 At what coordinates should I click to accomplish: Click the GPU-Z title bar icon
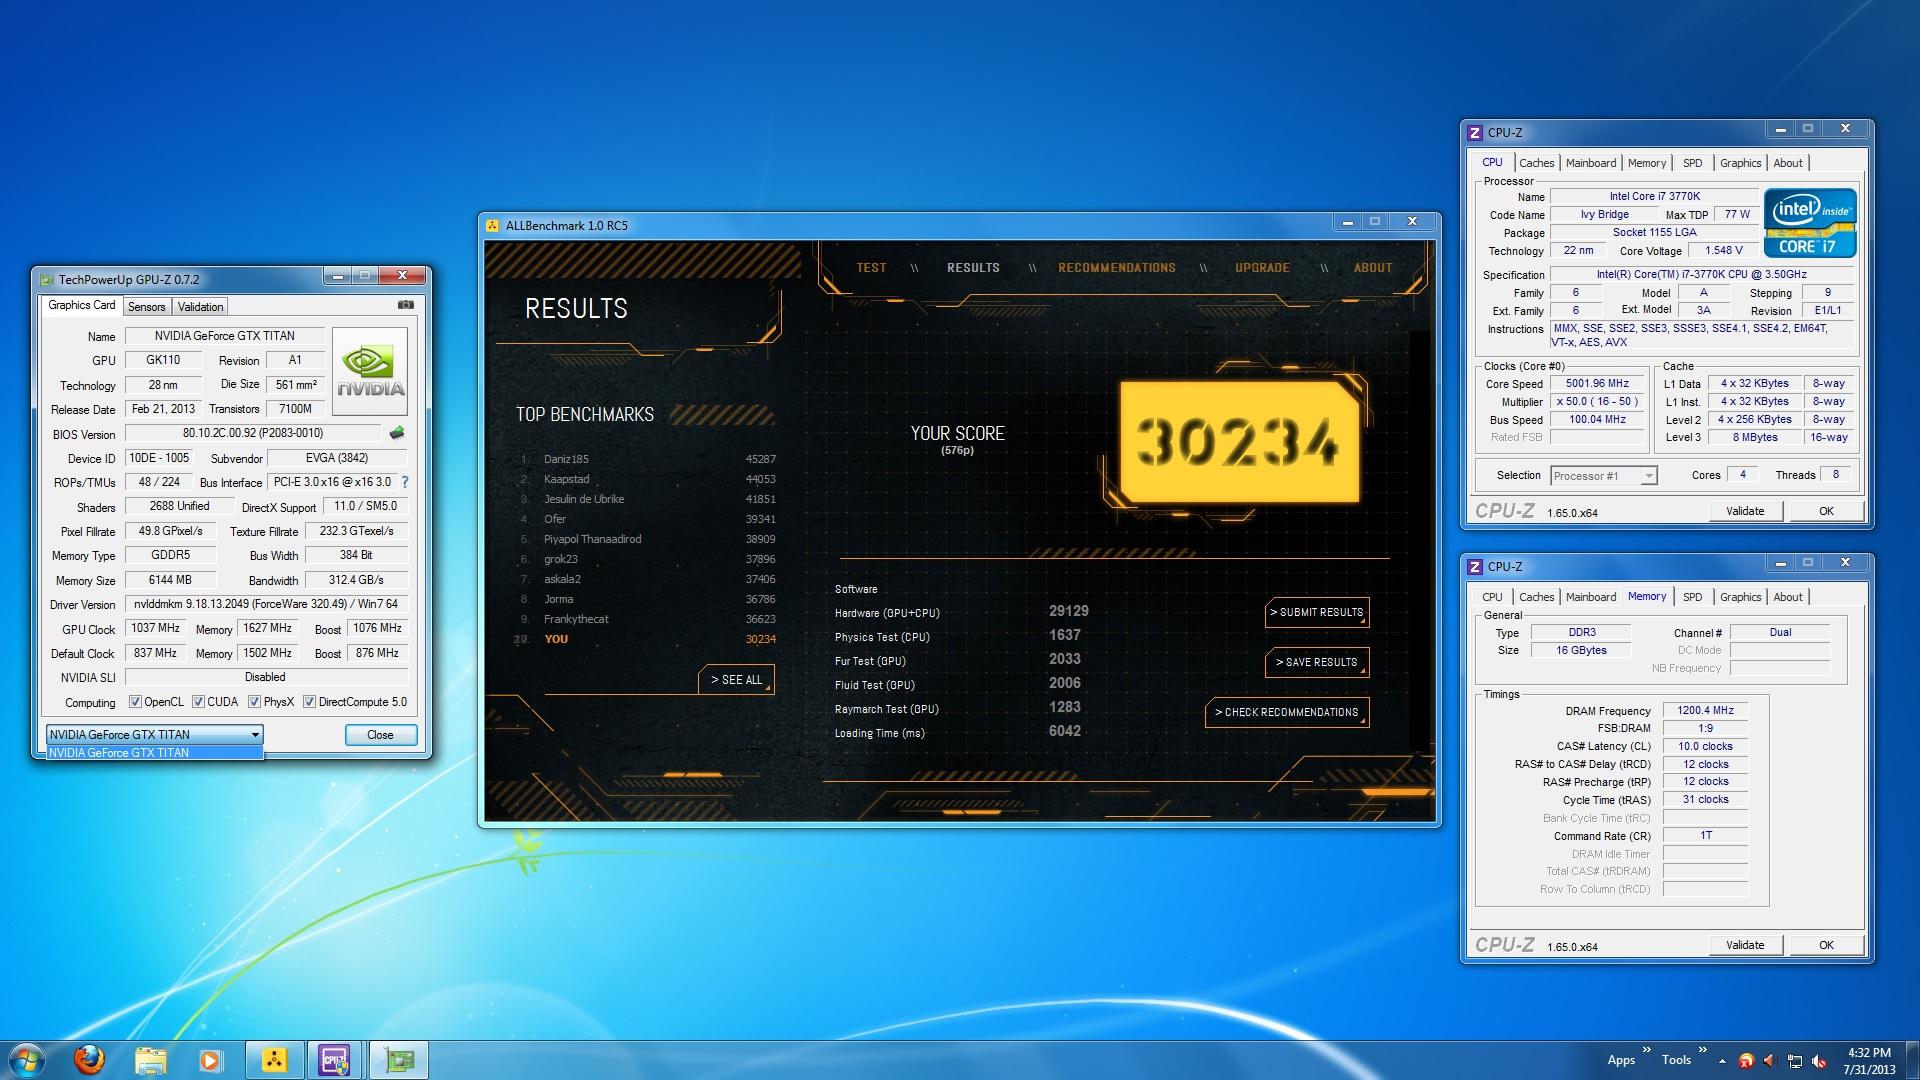coord(45,280)
